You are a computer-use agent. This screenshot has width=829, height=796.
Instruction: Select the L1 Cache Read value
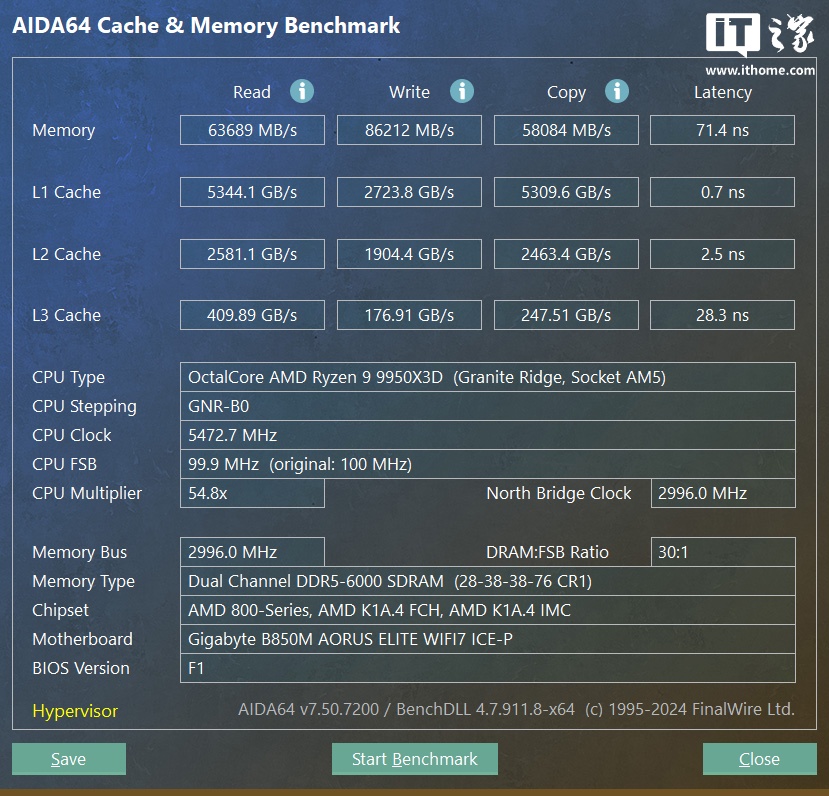pyautogui.click(x=252, y=192)
